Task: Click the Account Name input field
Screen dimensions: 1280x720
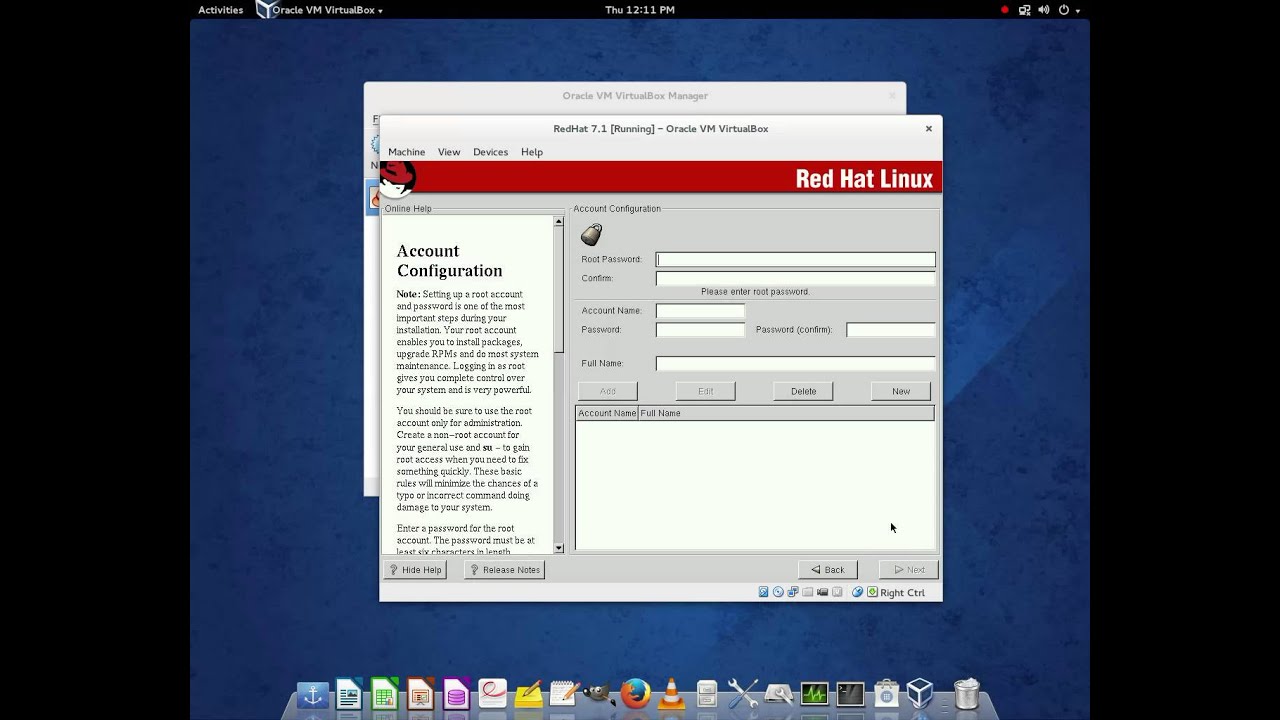Action: tap(700, 311)
